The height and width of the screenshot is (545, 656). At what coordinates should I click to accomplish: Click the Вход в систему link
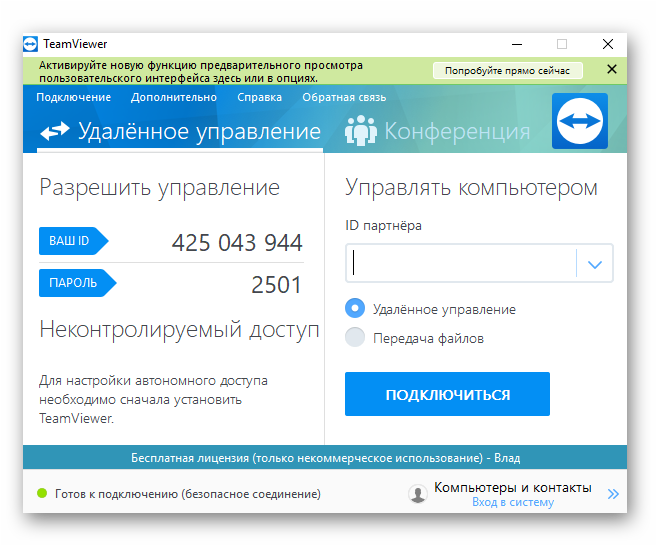pos(512,503)
